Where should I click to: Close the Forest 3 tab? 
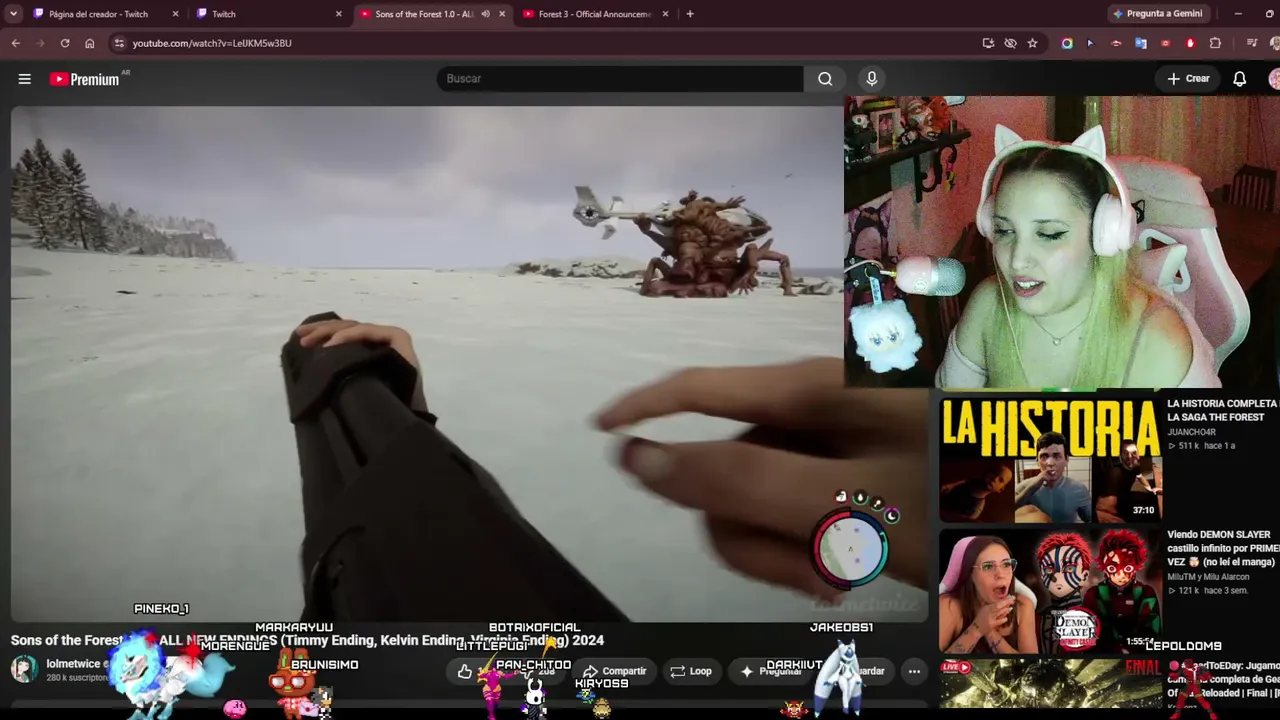point(665,14)
